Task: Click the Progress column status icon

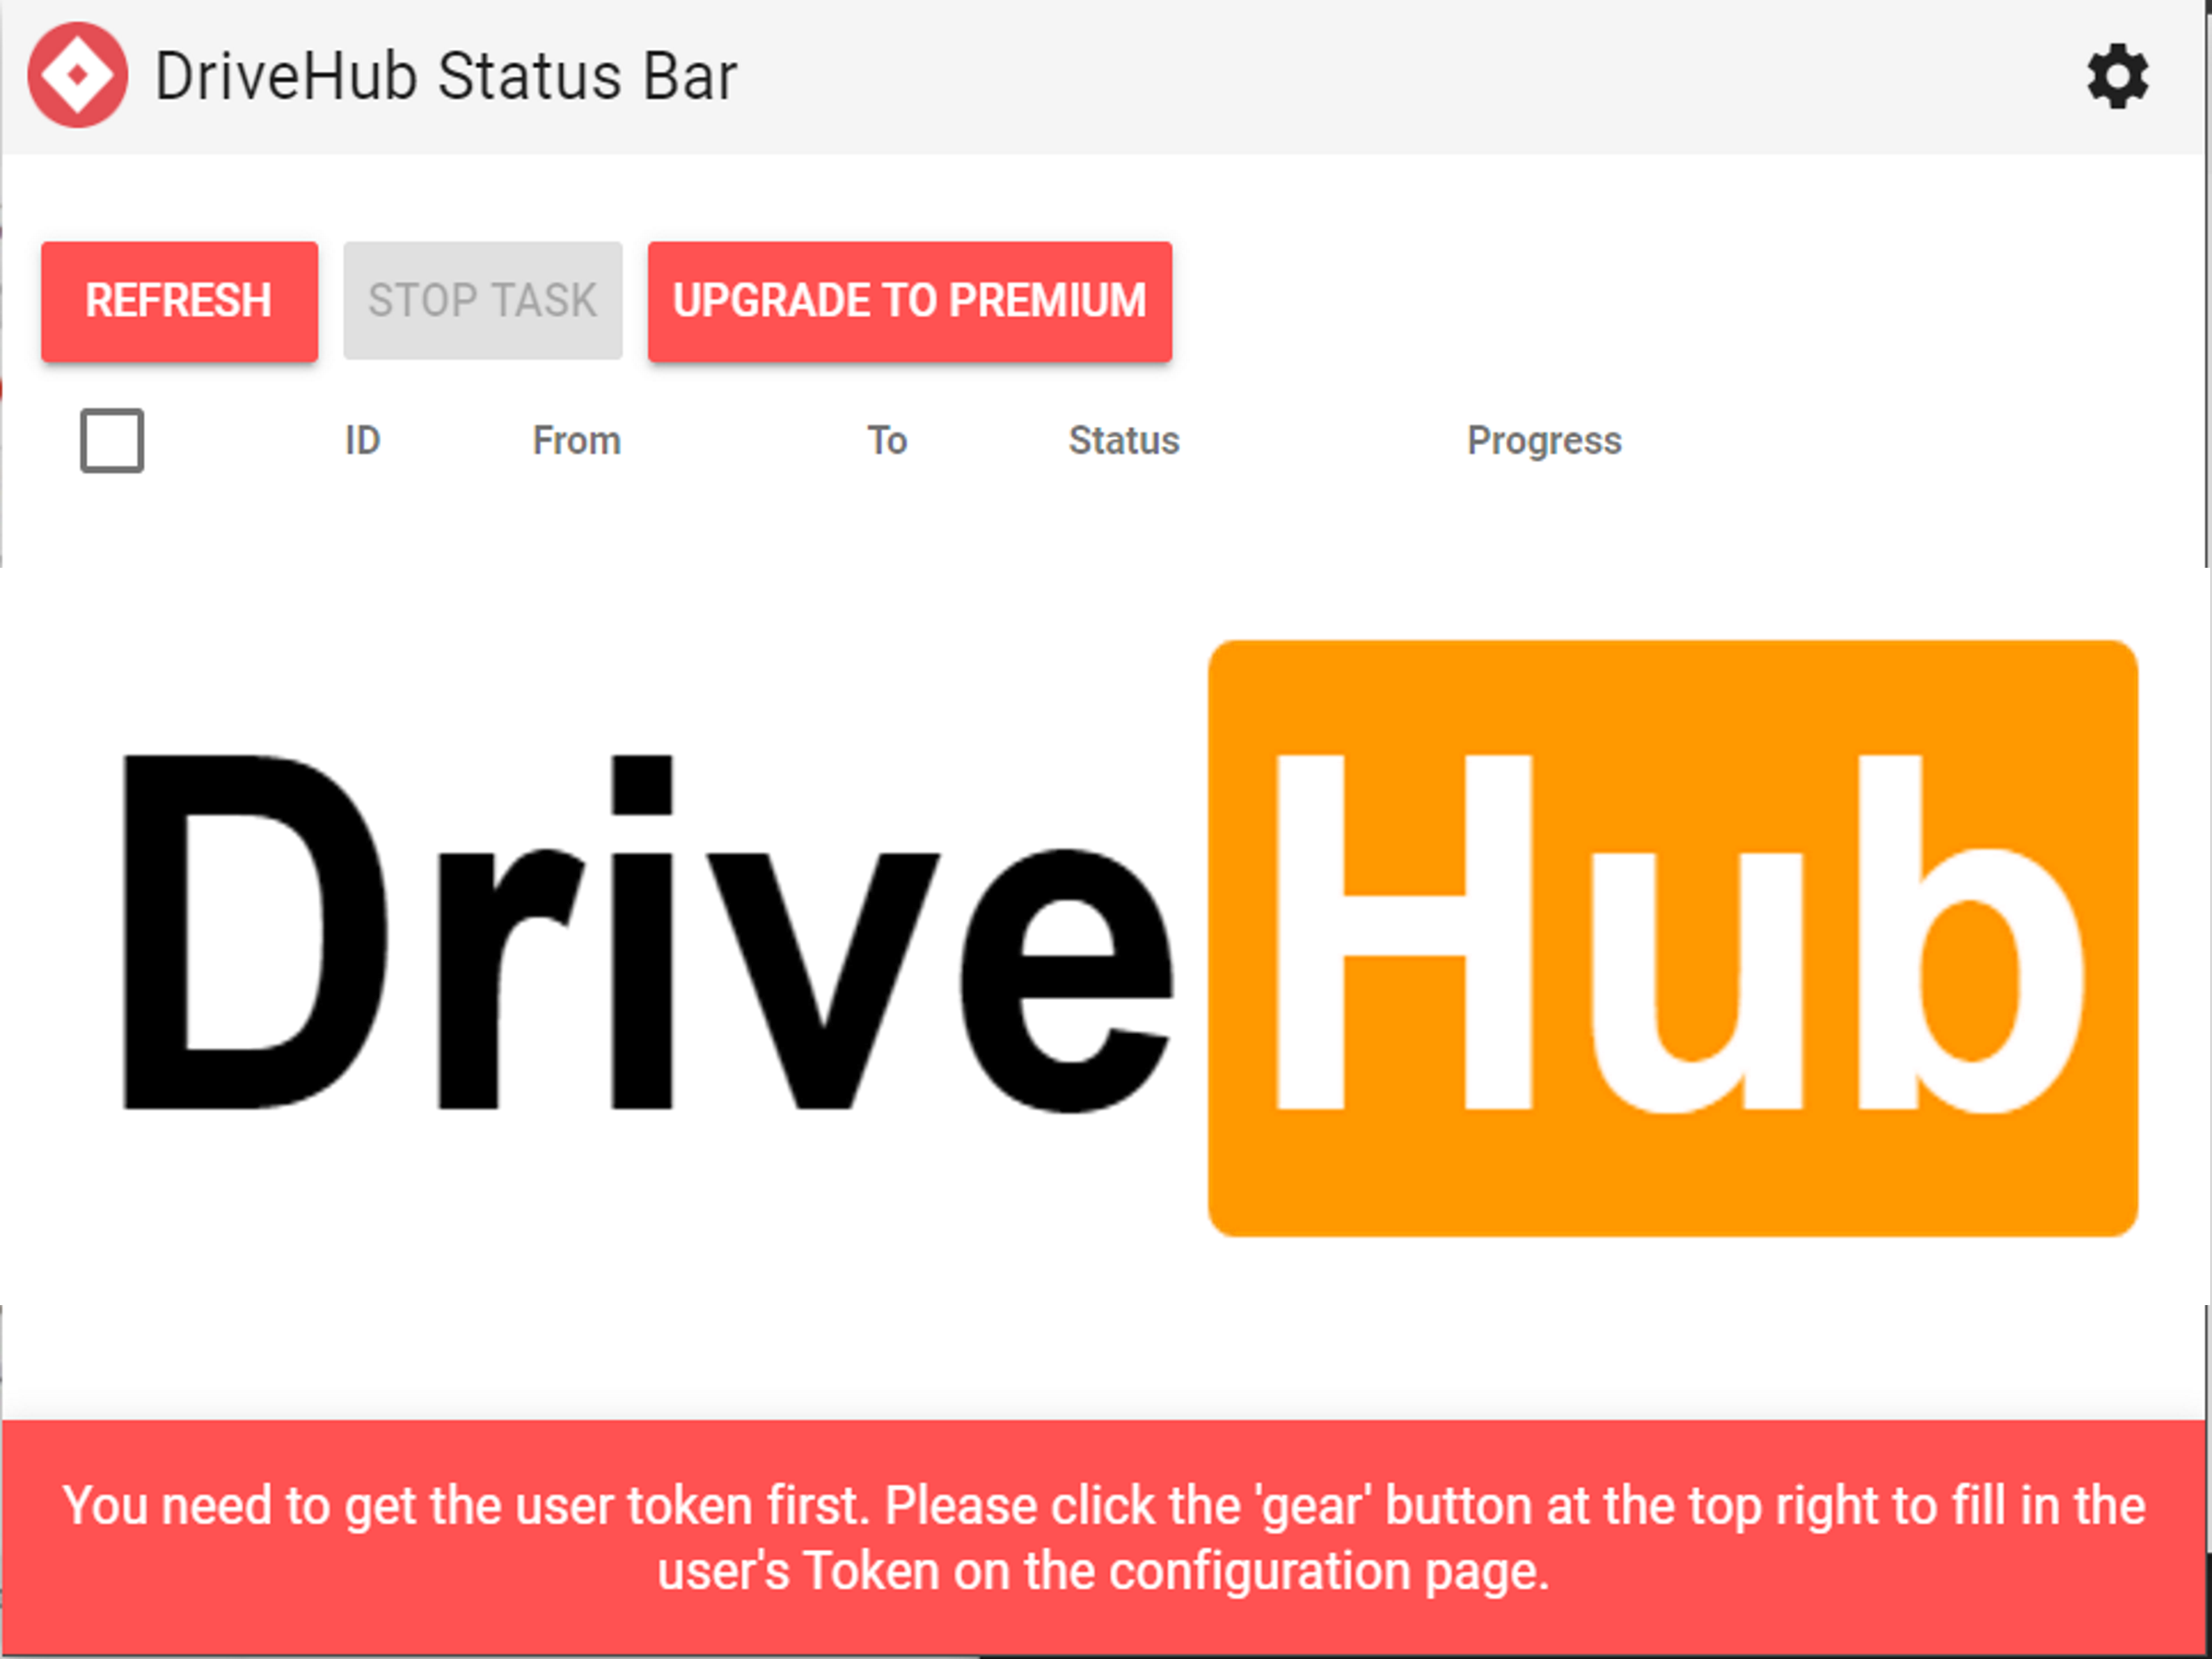Action: pos(1540,439)
